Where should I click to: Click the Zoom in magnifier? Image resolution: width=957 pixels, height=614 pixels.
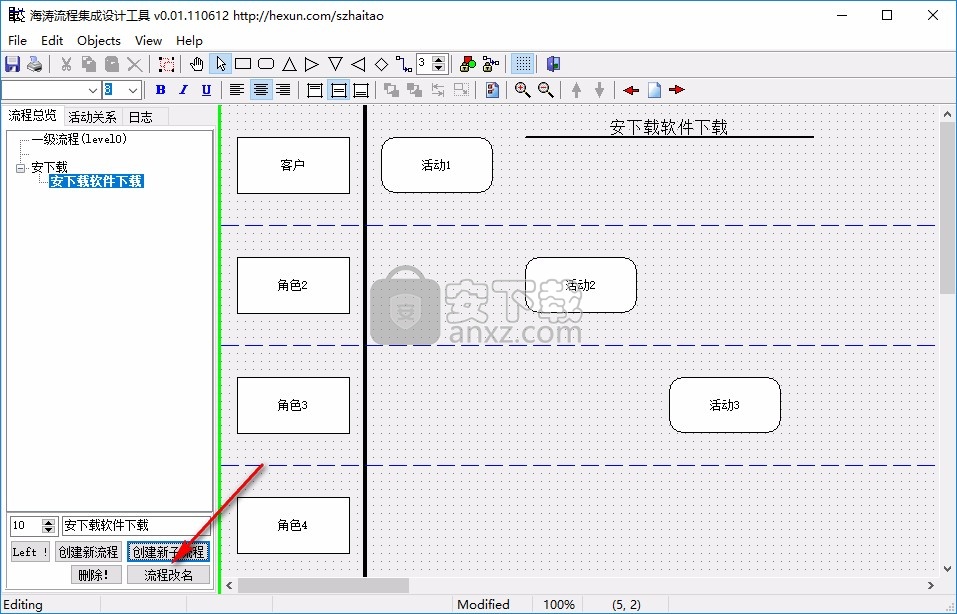(x=522, y=90)
